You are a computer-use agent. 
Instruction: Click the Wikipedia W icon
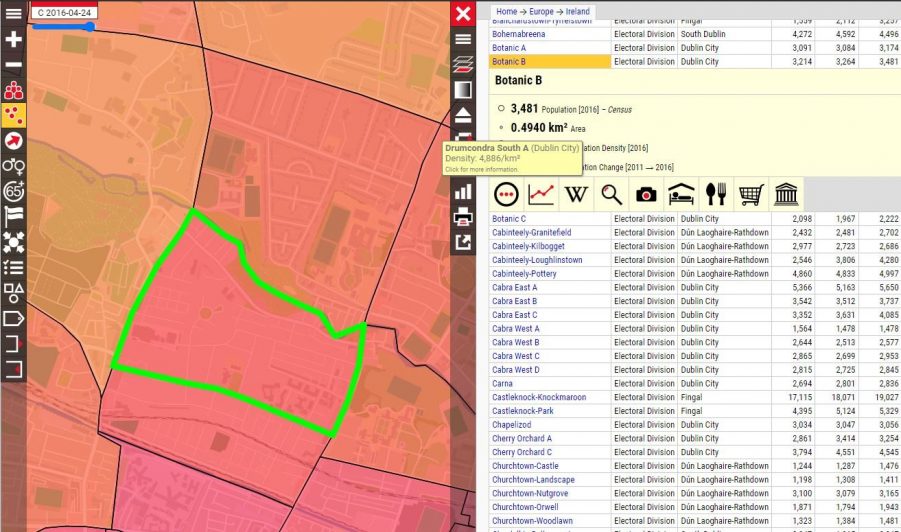click(576, 194)
